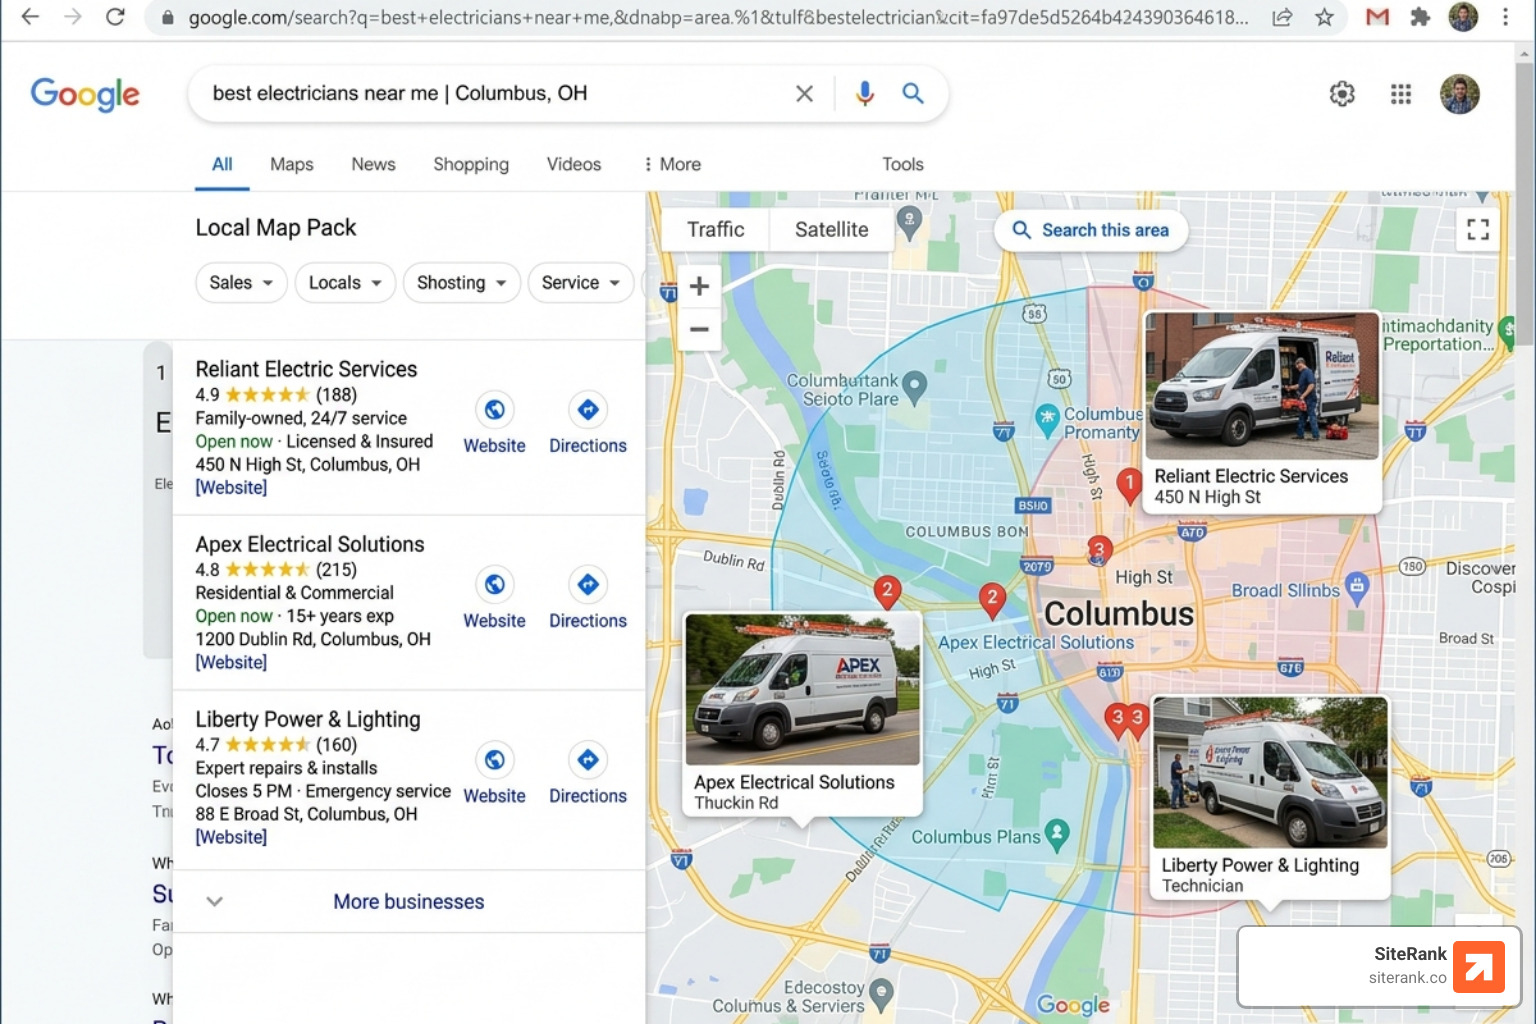Click the More businesses link
Viewport: 1536px width, 1024px height.
pos(409,902)
